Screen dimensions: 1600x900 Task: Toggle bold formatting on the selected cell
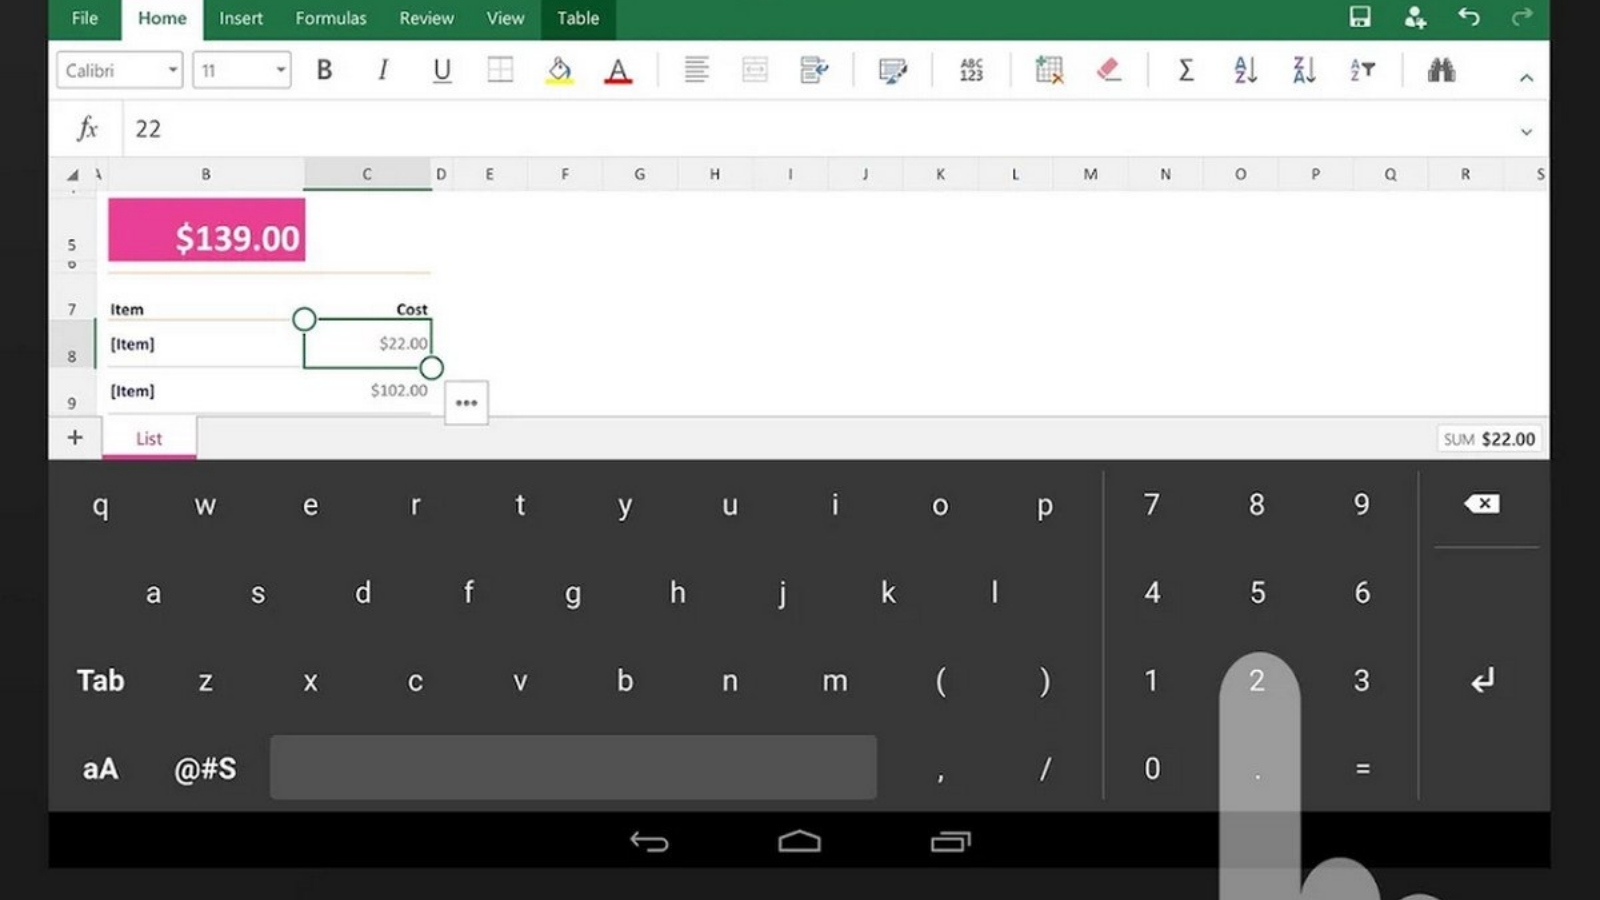[323, 69]
